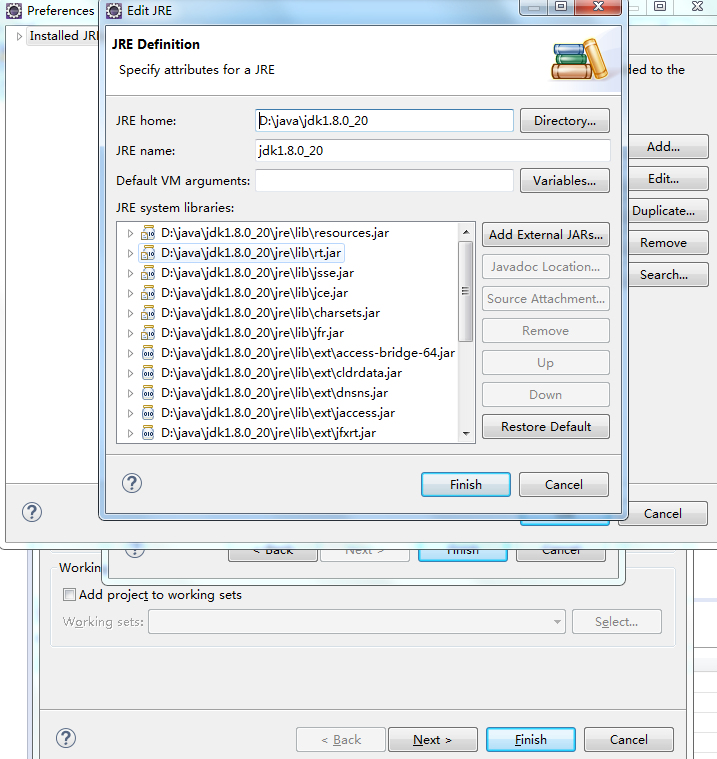The height and width of the screenshot is (759, 717).
Task: Click the JRE home path field
Action: 384,121
